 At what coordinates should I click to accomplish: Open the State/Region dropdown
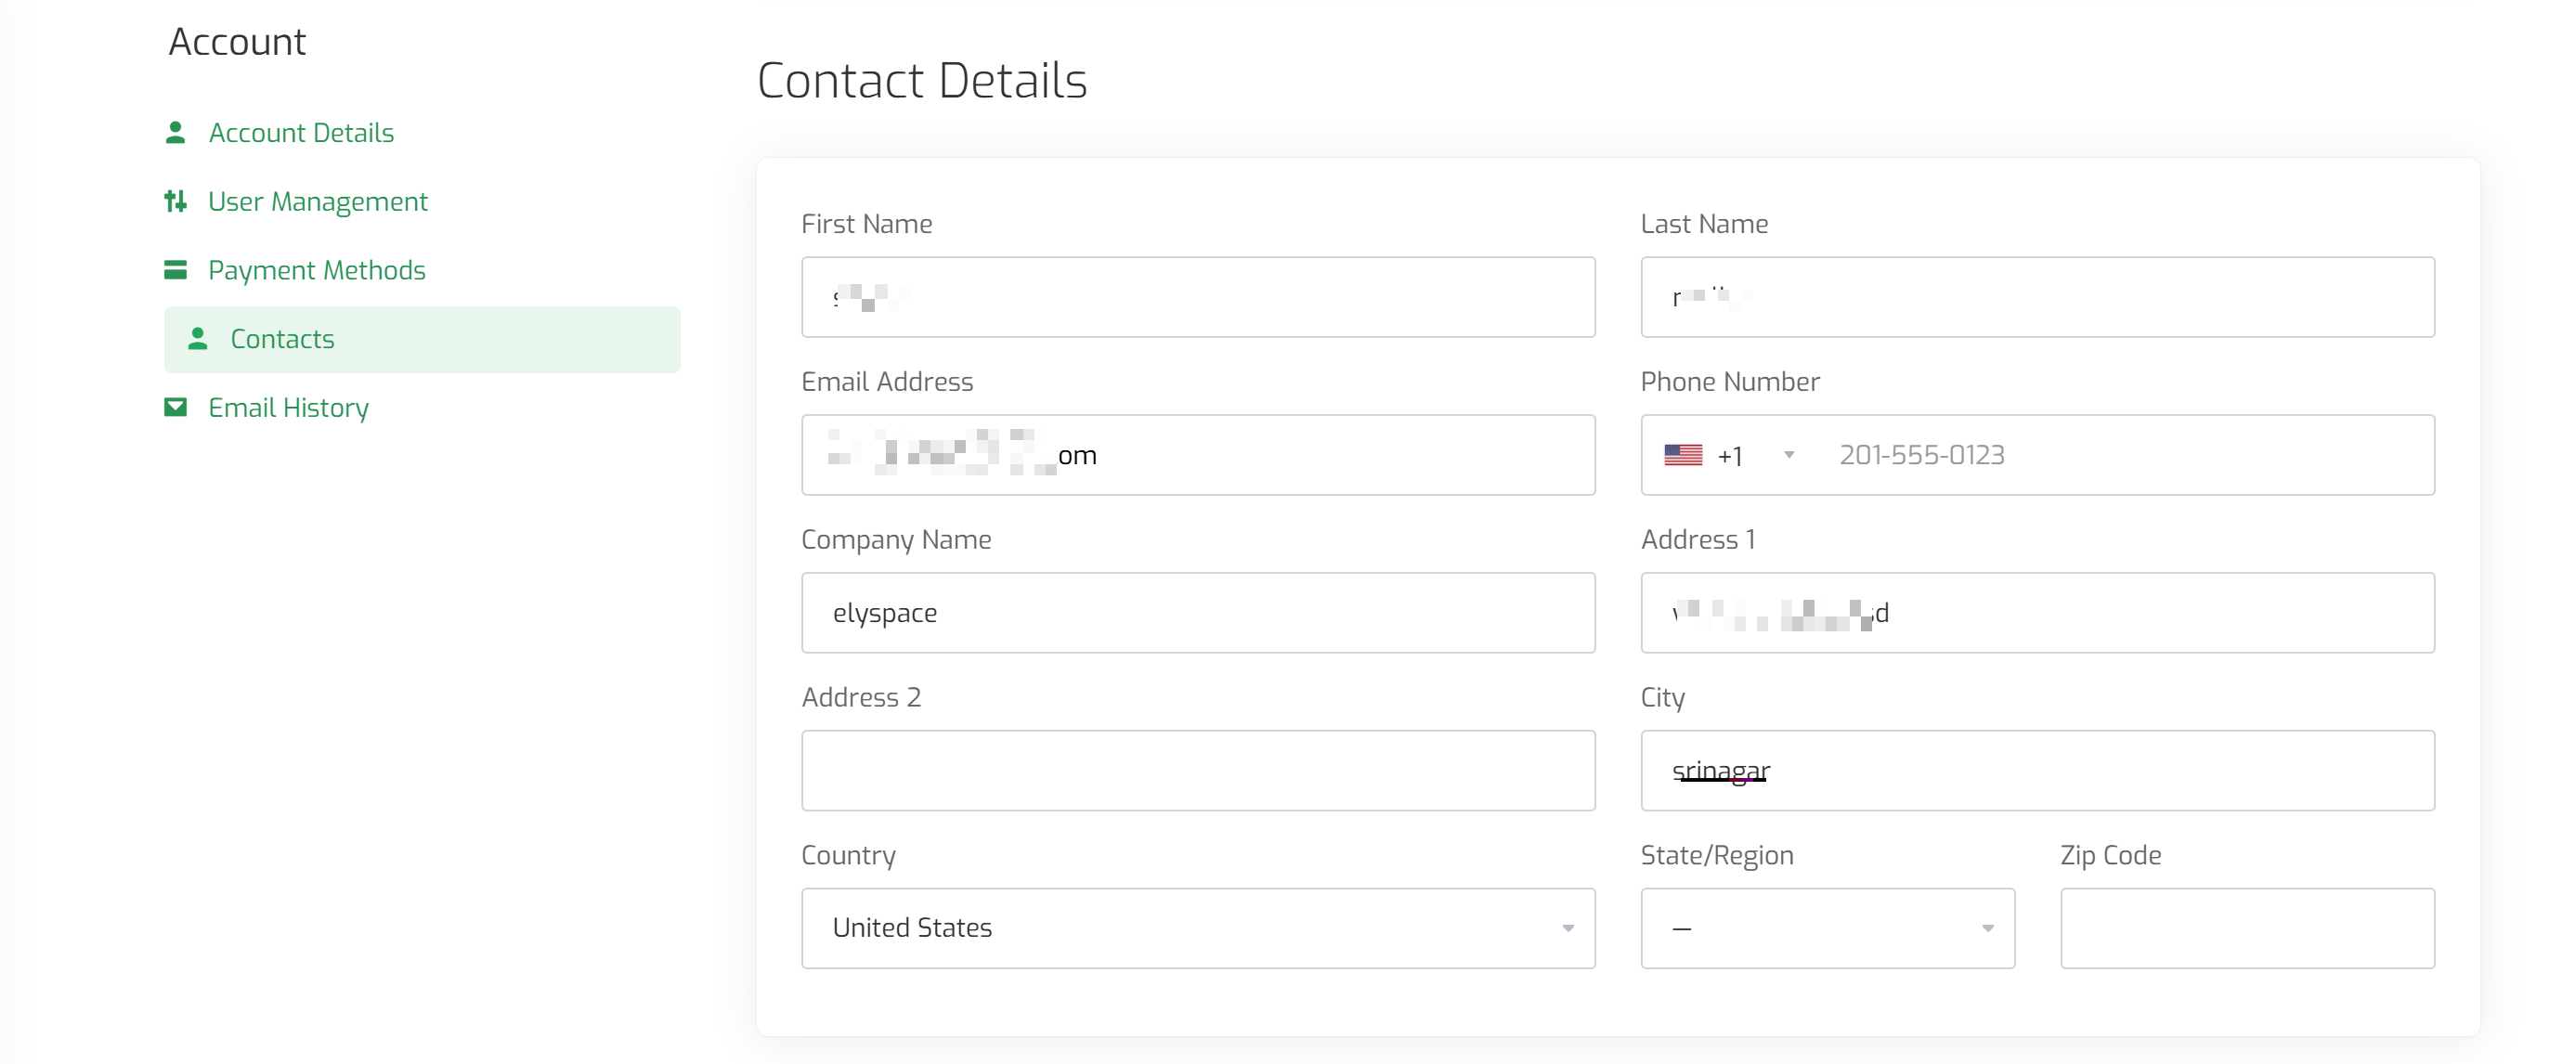click(x=1827, y=928)
